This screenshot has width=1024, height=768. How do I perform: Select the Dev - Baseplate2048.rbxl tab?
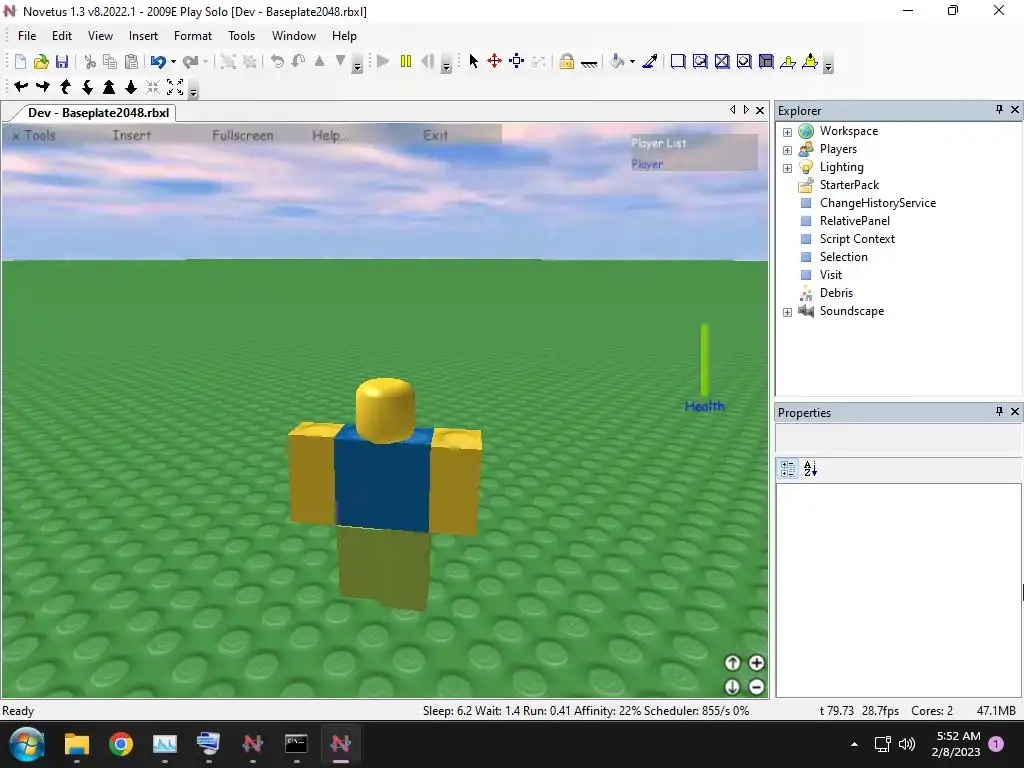98,112
